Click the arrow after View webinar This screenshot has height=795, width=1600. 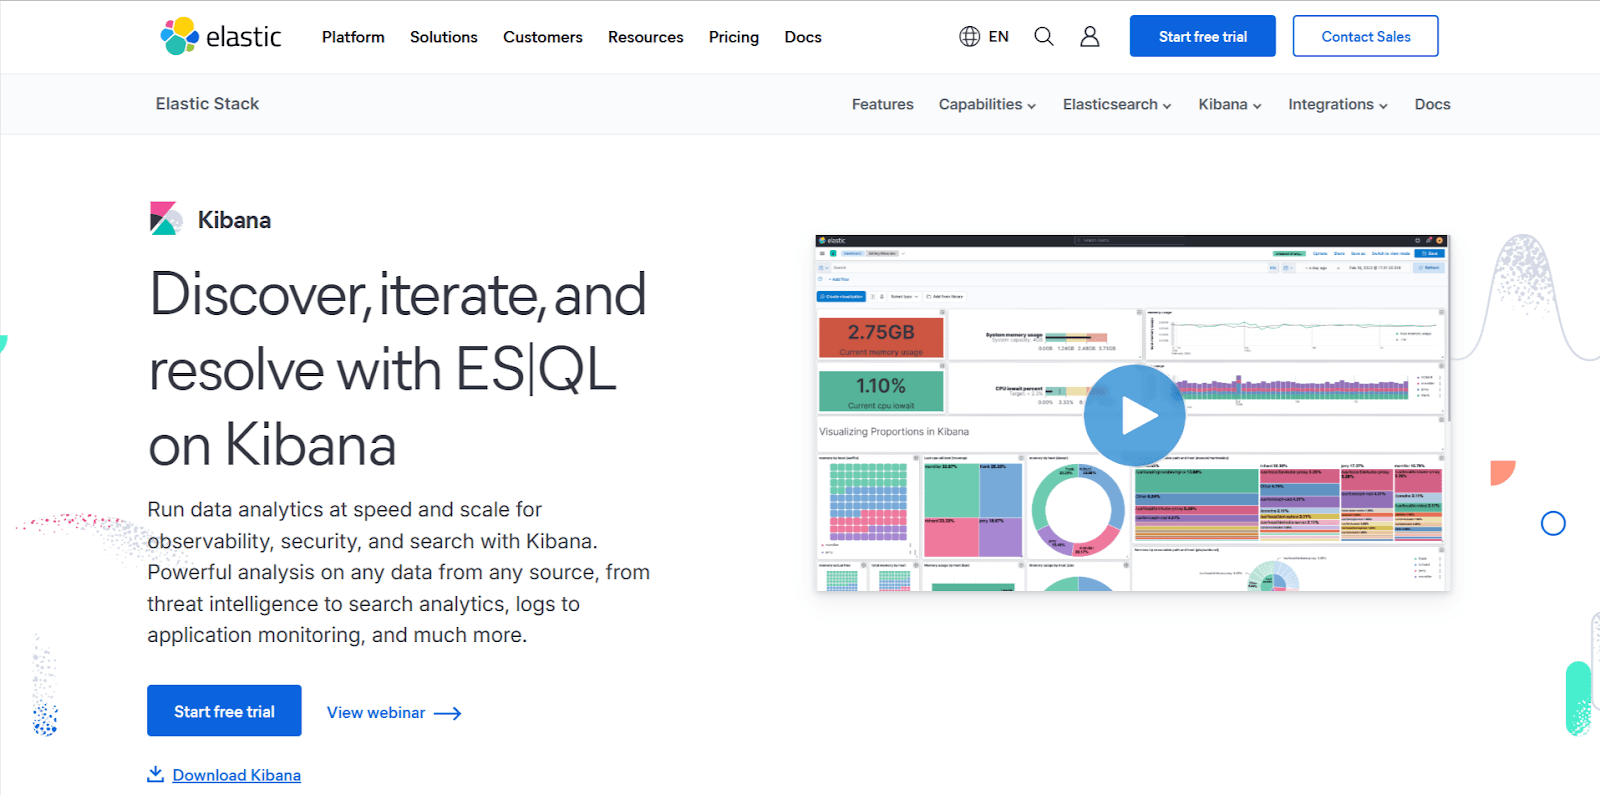click(x=447, y=713)
